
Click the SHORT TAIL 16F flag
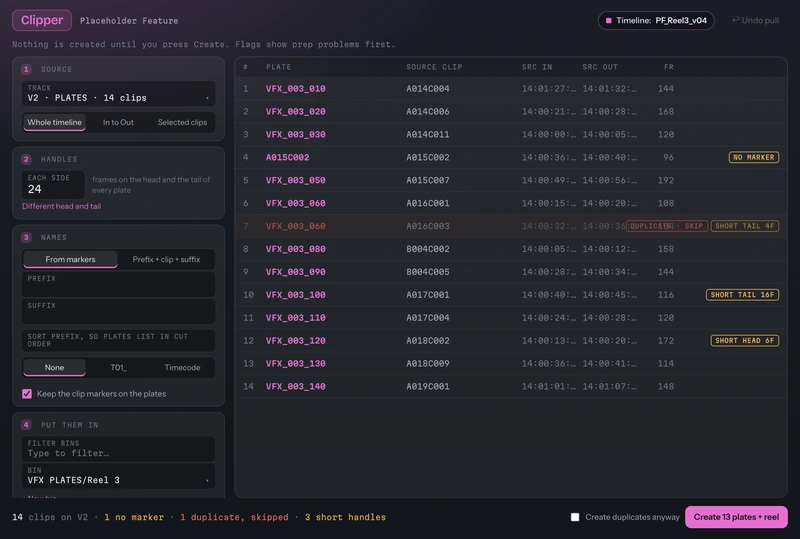[x=742, y=295]
